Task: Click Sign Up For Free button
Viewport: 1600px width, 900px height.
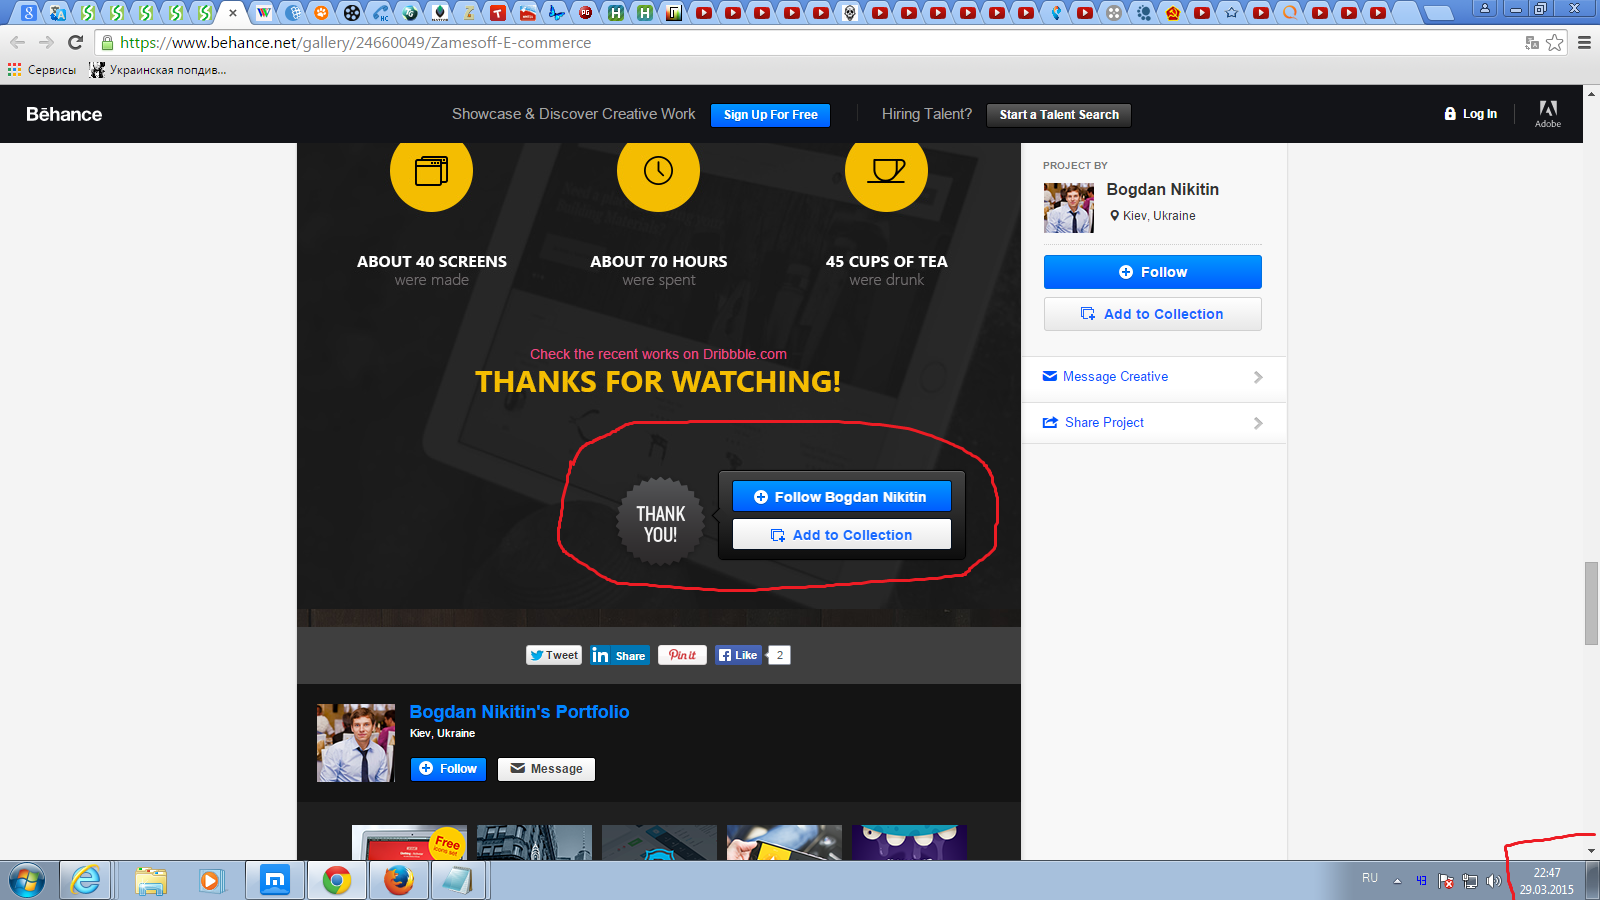Action: (x=770, y=115)
